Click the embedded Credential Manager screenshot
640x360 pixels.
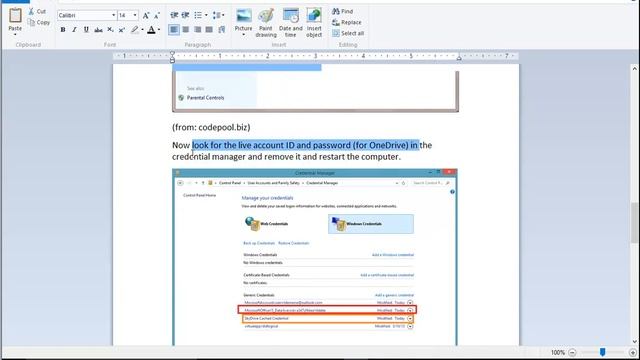[x=315, y=257]
